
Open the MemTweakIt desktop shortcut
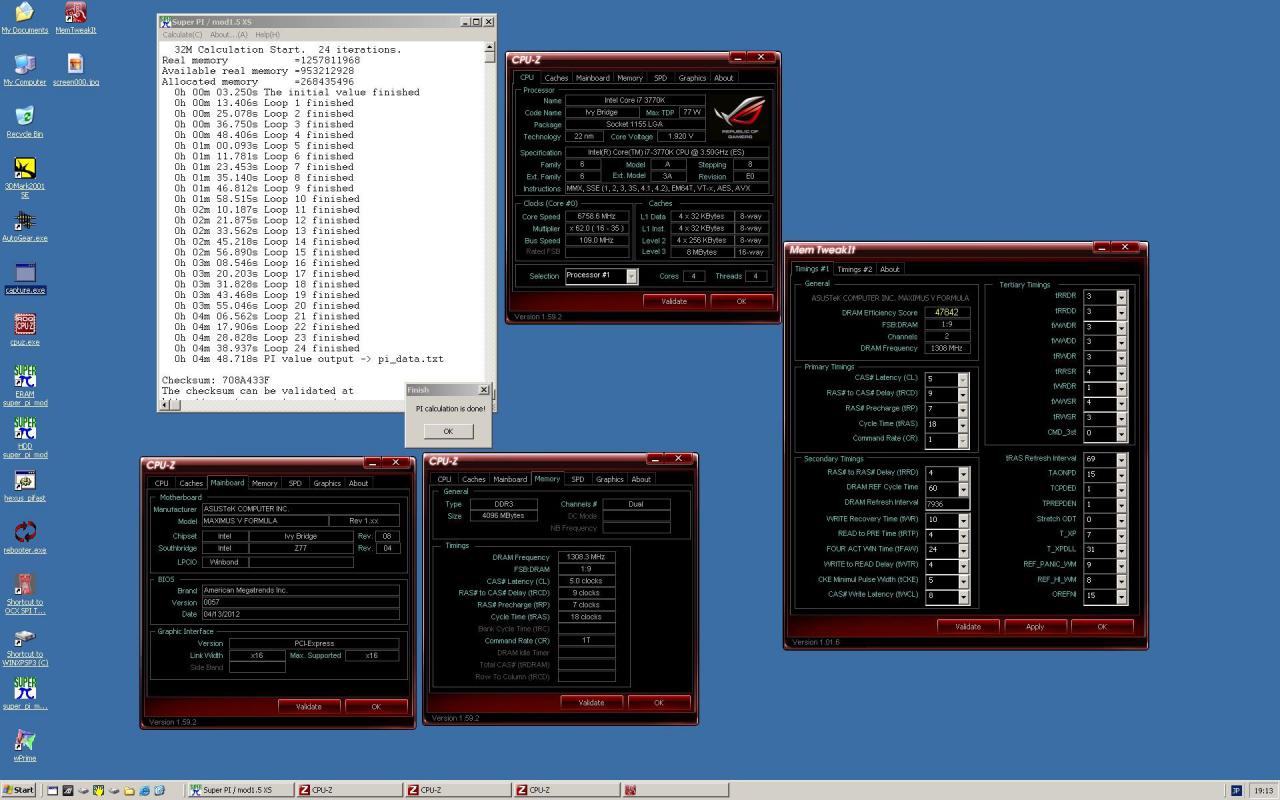(76, 17)
